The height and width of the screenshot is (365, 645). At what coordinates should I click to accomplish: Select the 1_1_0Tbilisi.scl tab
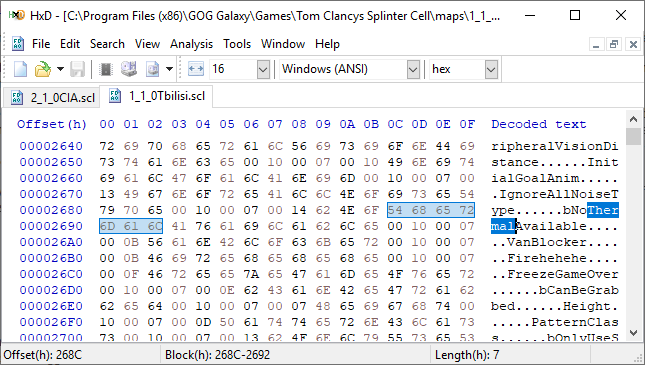(x=157, y=96)
